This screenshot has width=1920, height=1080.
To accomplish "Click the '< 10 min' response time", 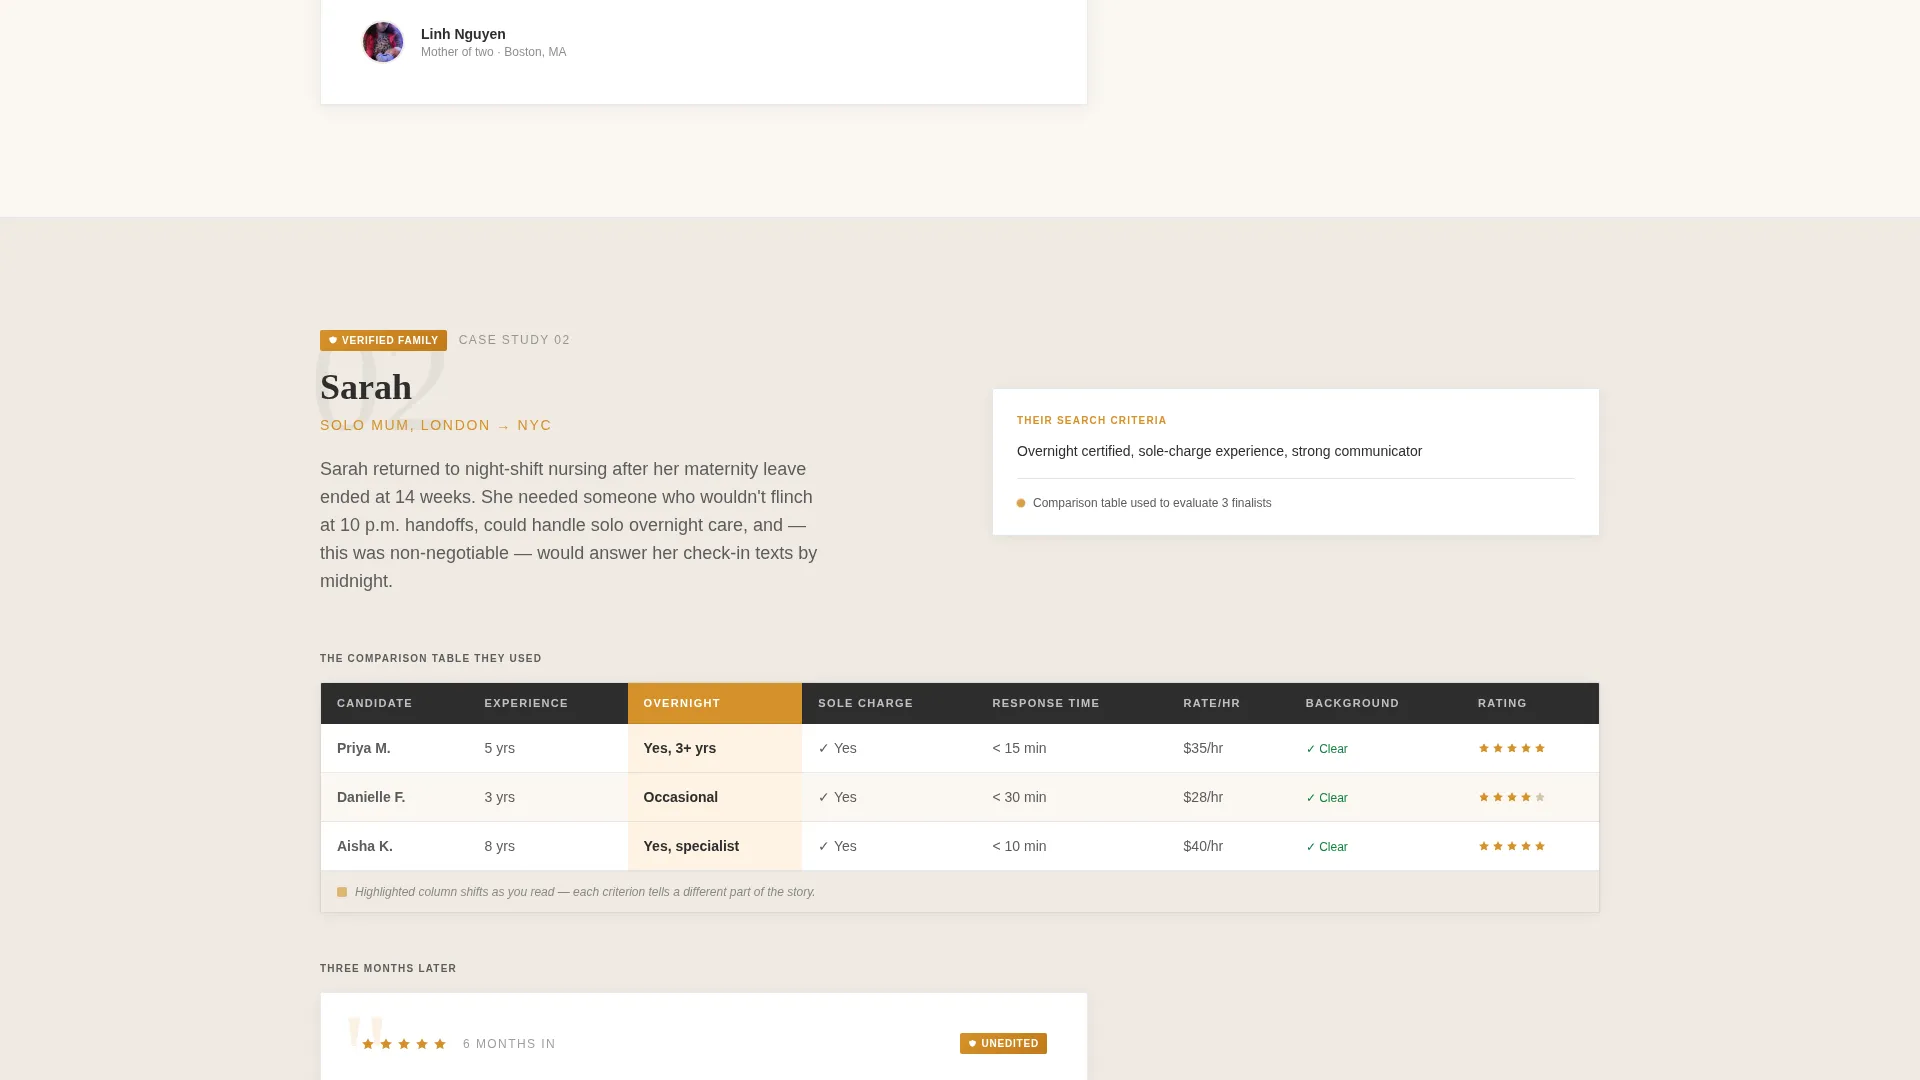I will coord(1019,846).
